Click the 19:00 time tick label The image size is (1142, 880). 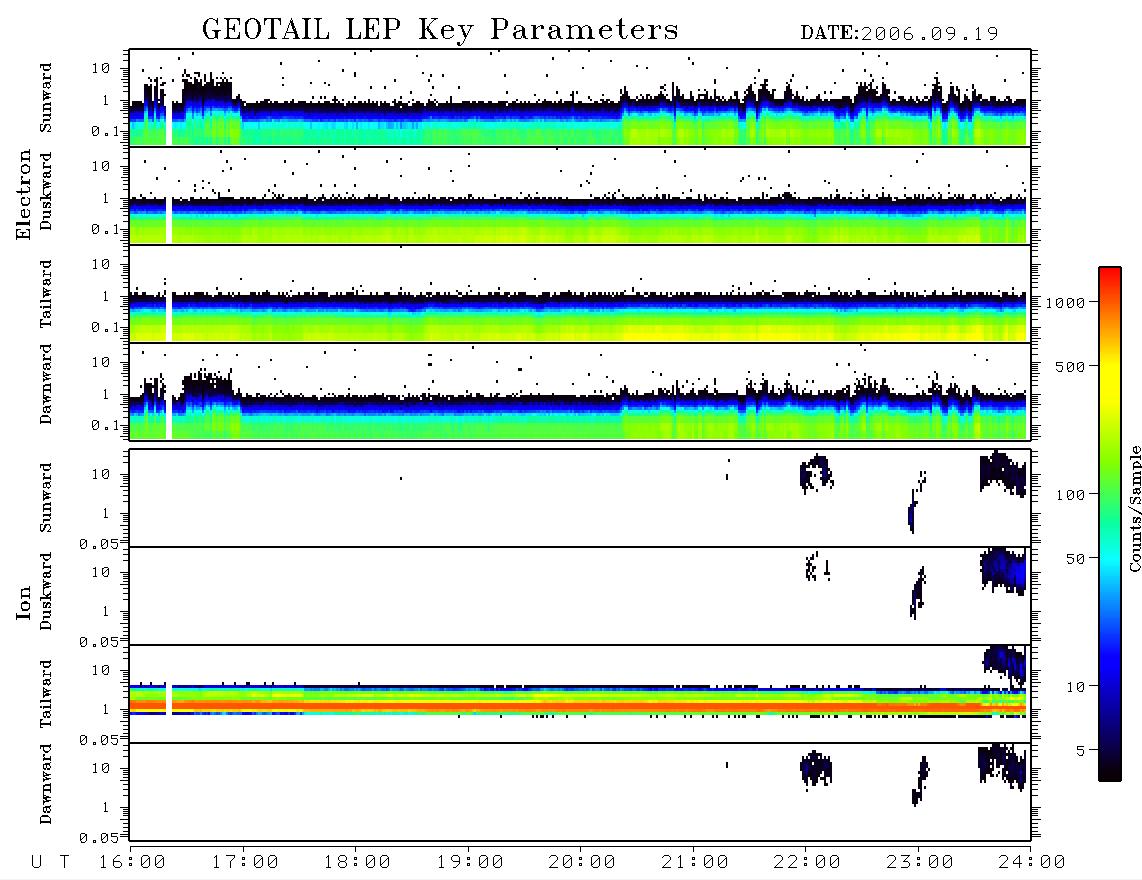click(x=470, y=863)
